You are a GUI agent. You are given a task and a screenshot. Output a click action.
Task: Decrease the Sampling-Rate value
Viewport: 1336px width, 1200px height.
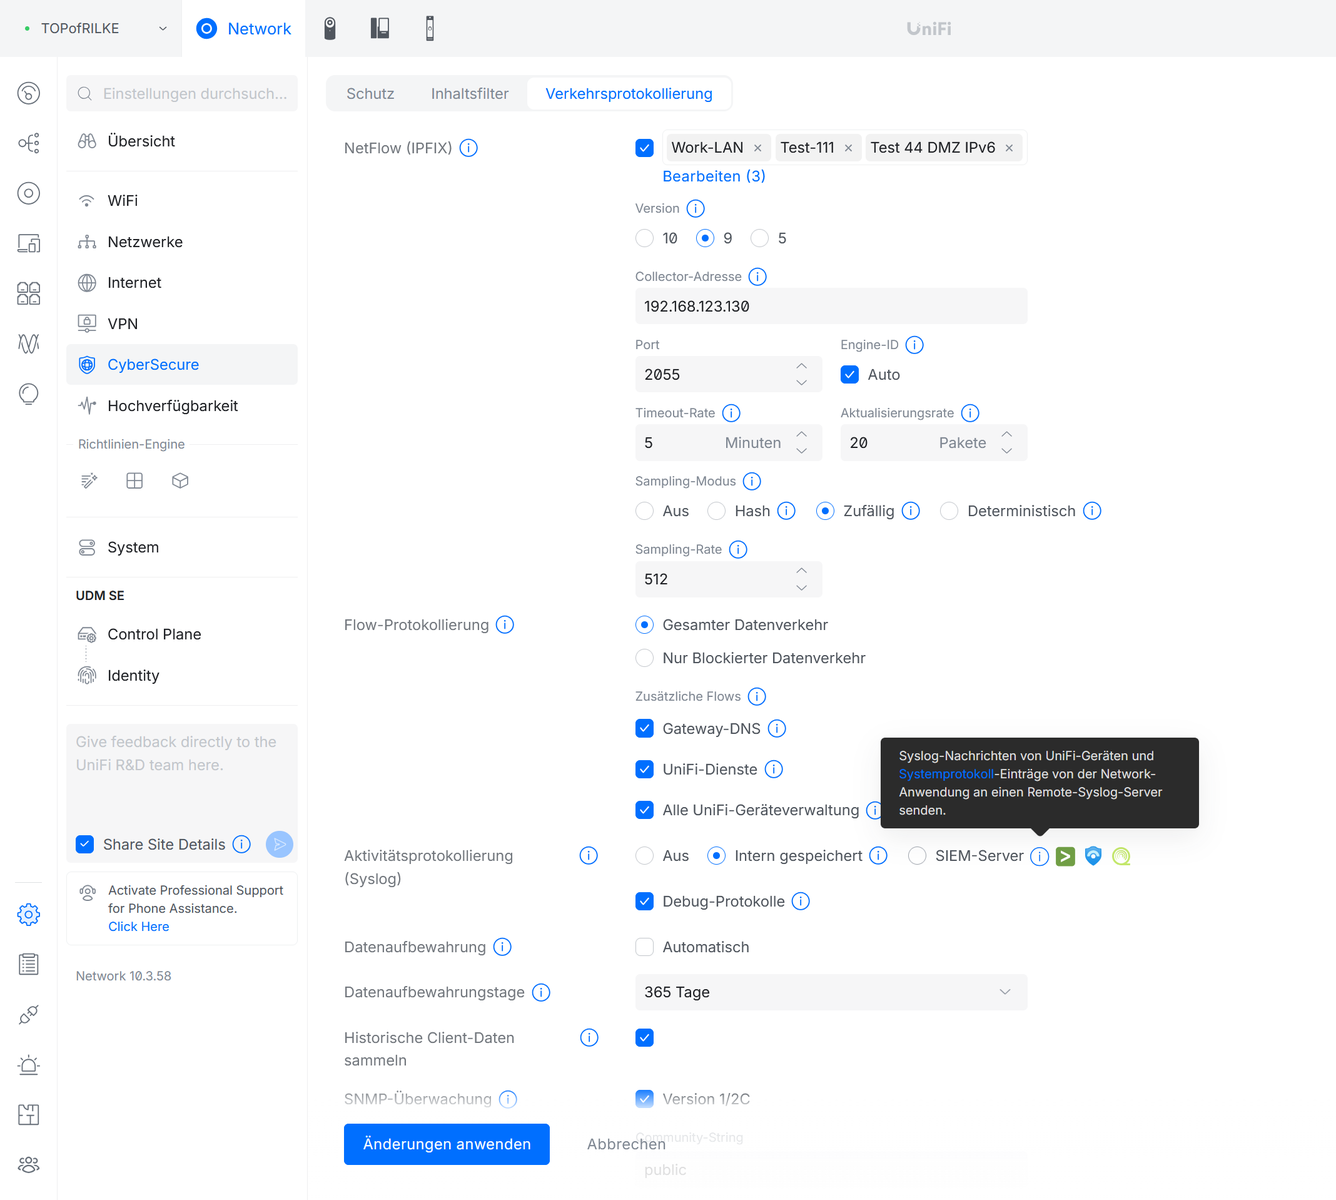click(802, 587)
